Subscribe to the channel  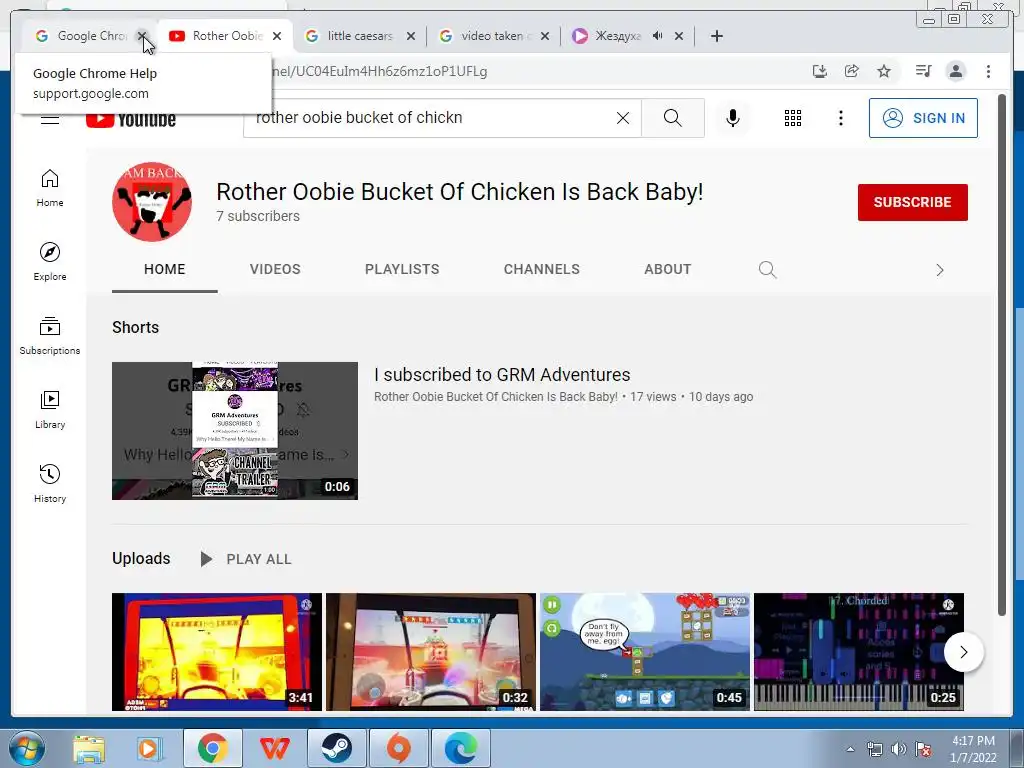(x=912, y=202)
